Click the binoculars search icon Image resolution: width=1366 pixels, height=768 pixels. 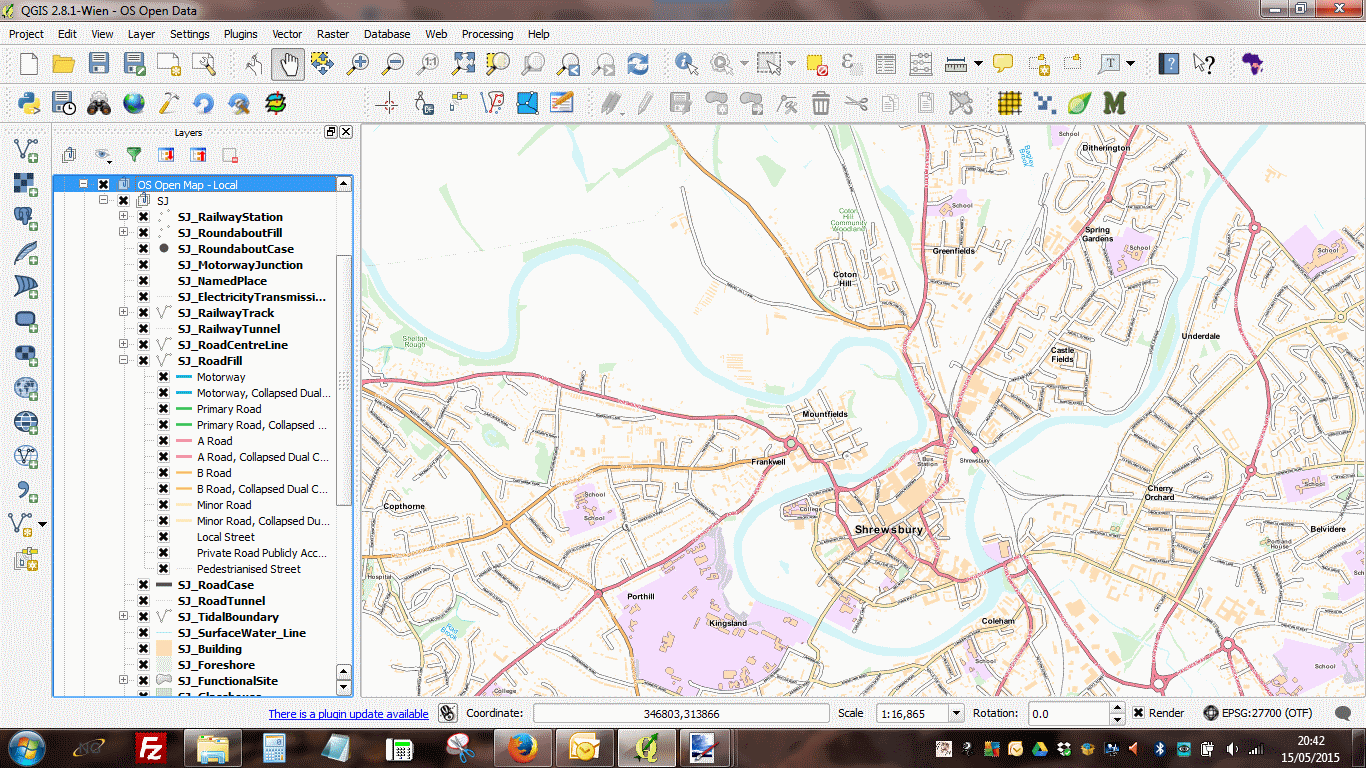[99, 103]
